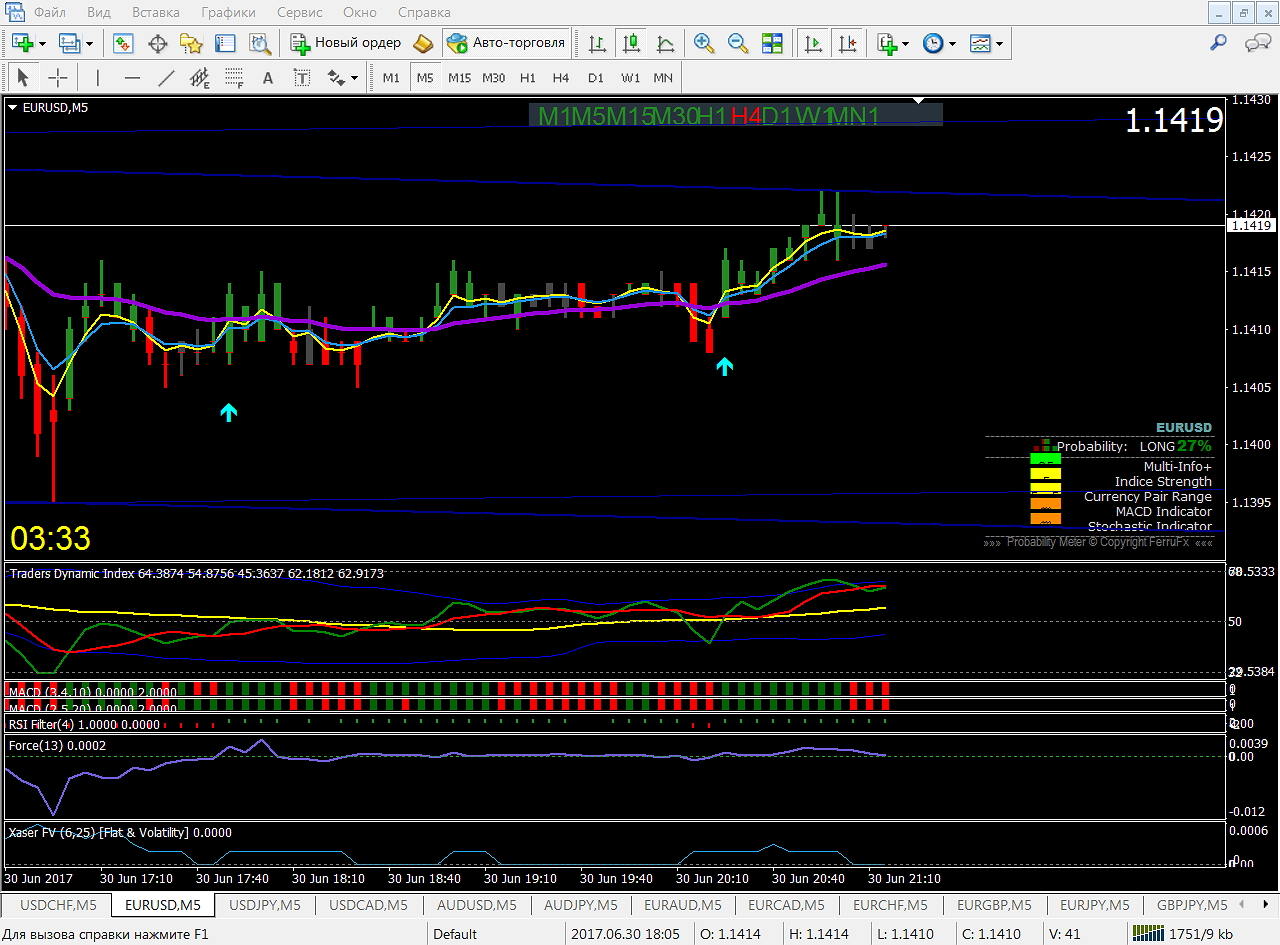Select the text drawing tool
The height and width of the screenshot is (945, 1280).
pyautogui.click(x=267, y=77)
